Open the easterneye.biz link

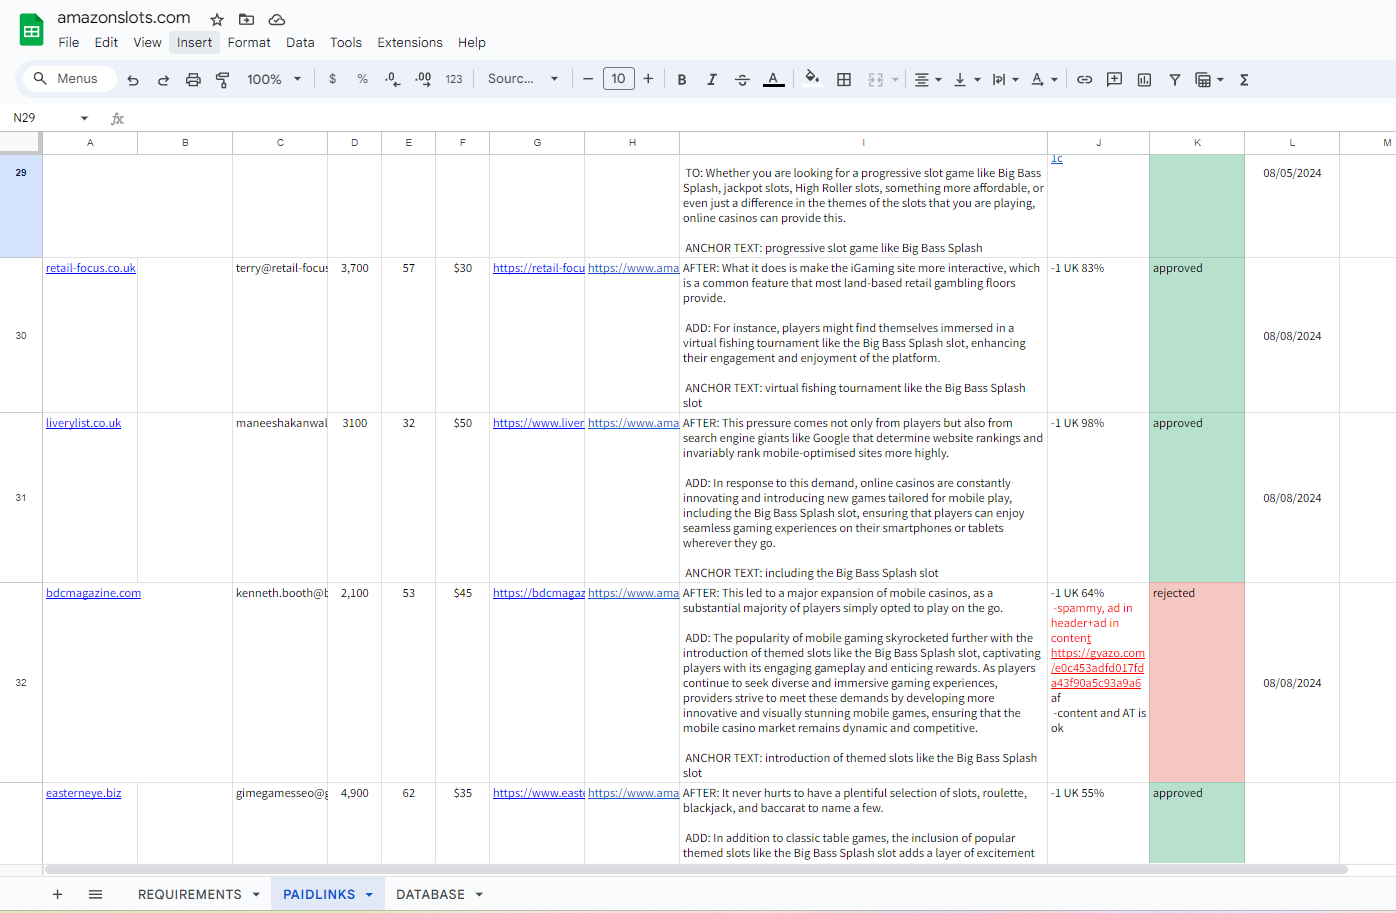pyautogui.click(x=83, y=793)
